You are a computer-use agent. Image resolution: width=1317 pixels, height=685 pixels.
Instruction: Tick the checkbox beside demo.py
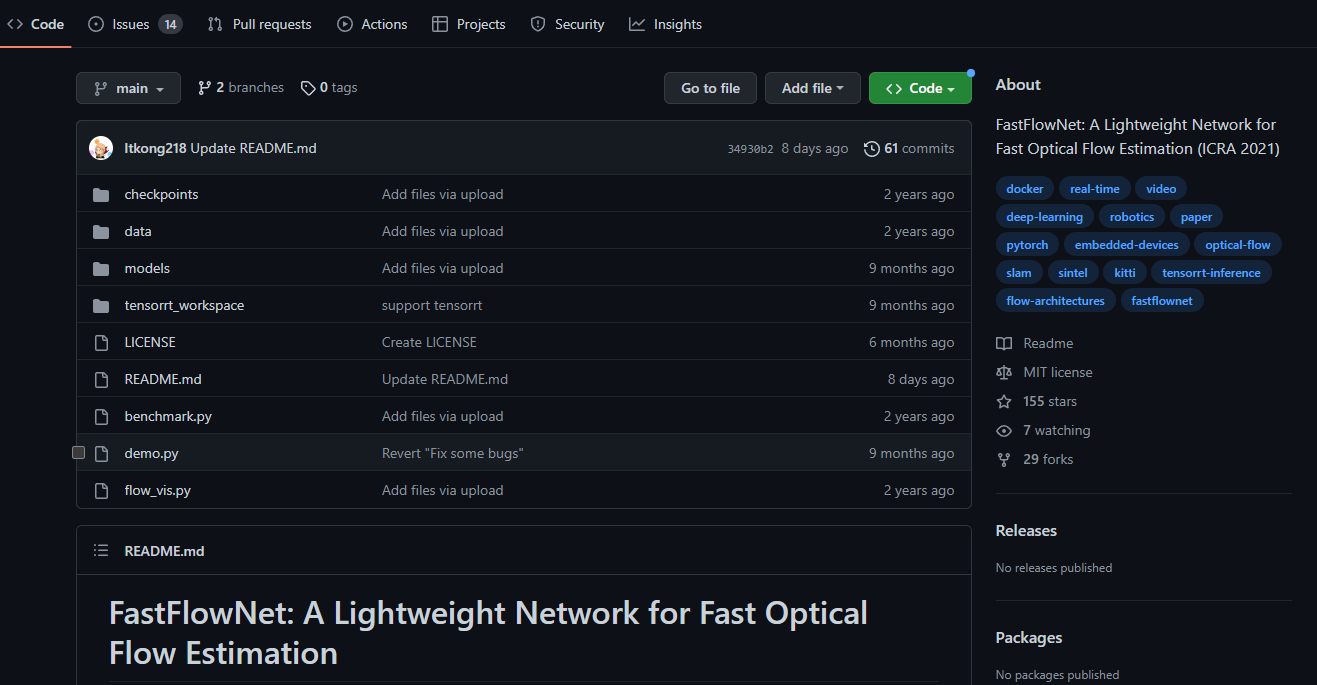click(x=79, y=453)
